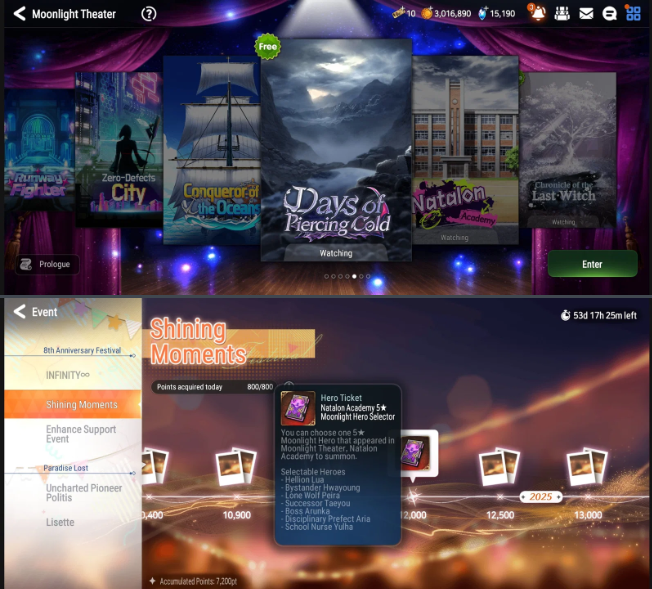Viewport: 652px width, 589px height.
Task: Click the green Free badge
Action: (267, 47)
